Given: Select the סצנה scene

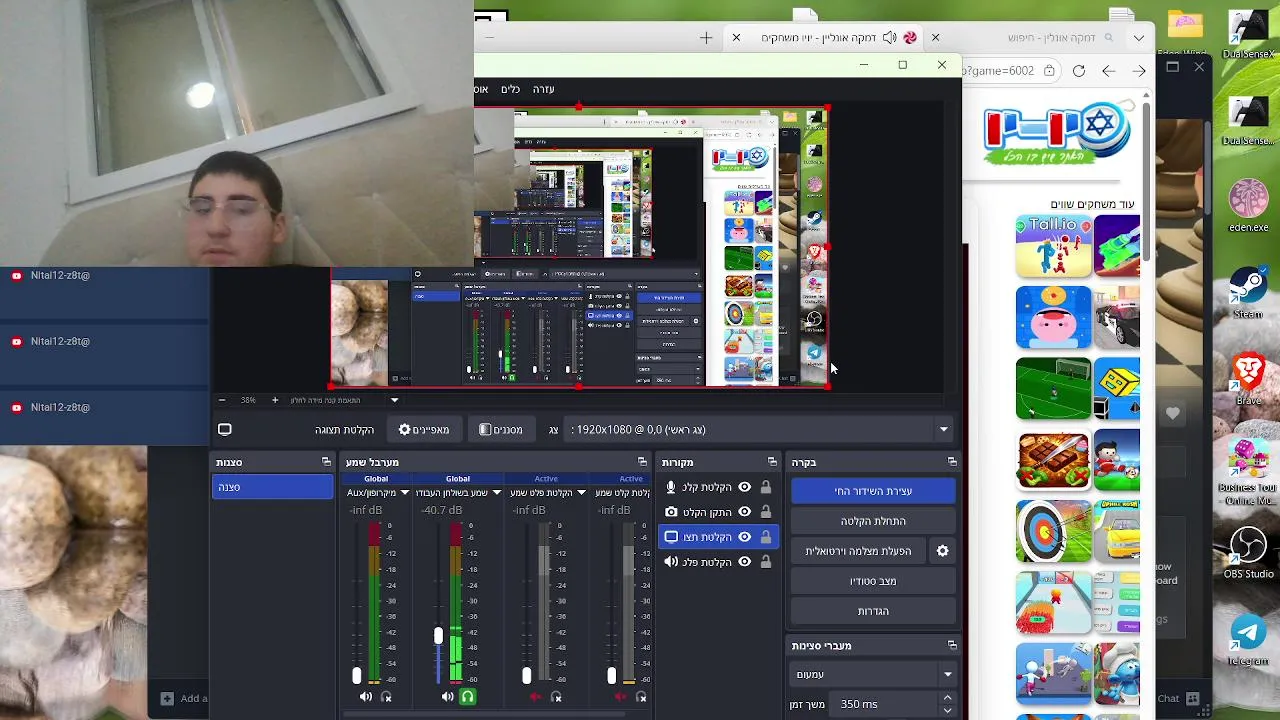Looking at the screenshot, I should click(x=273, y=487).
